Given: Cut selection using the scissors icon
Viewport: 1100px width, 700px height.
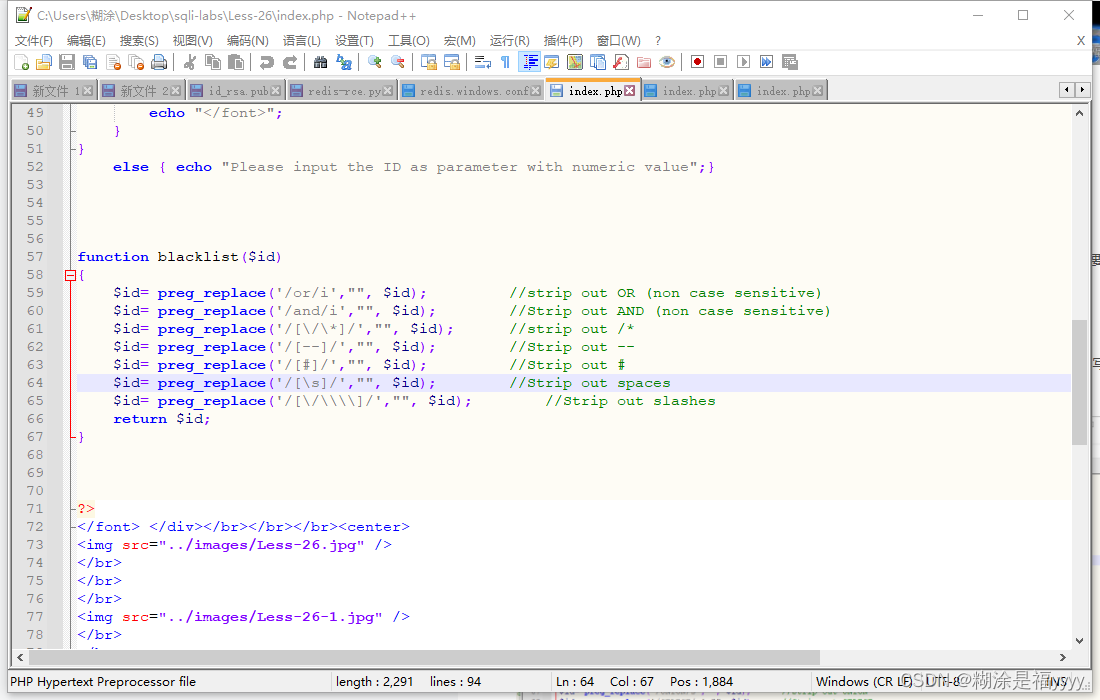Looking at the screenshot, I should point(189,62).
